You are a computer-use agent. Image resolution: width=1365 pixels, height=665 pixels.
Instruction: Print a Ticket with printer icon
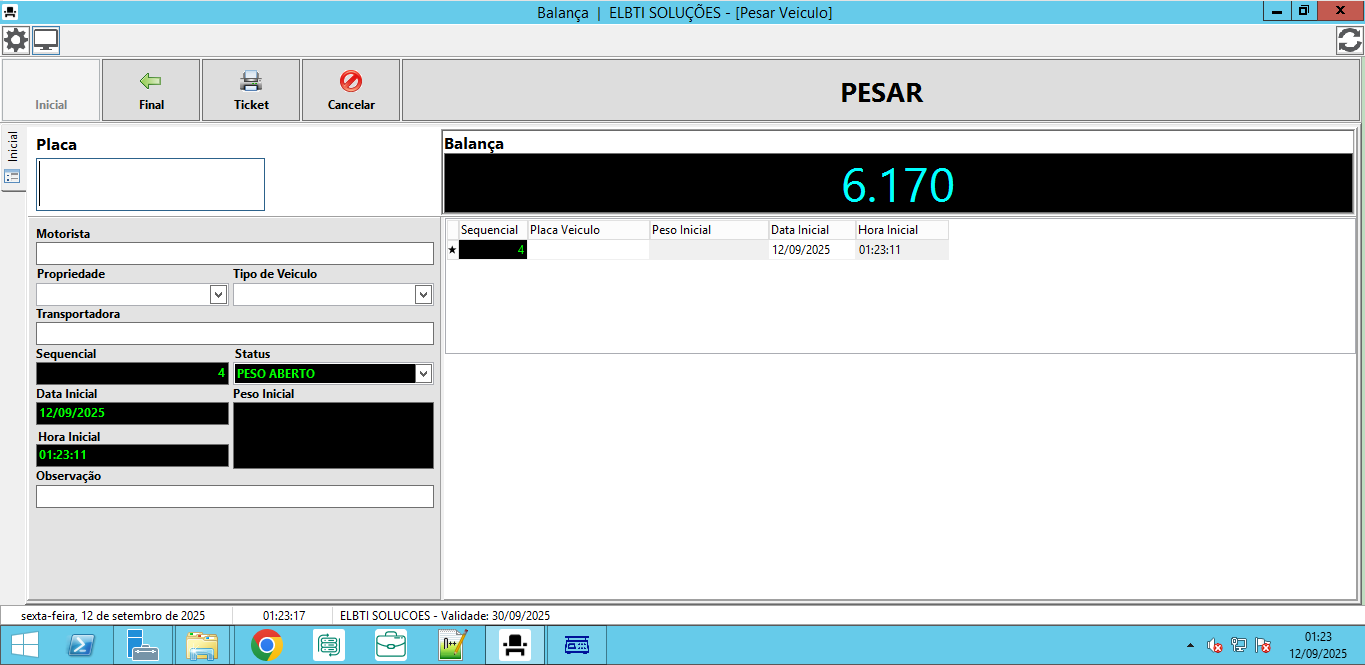click(251, 90)
